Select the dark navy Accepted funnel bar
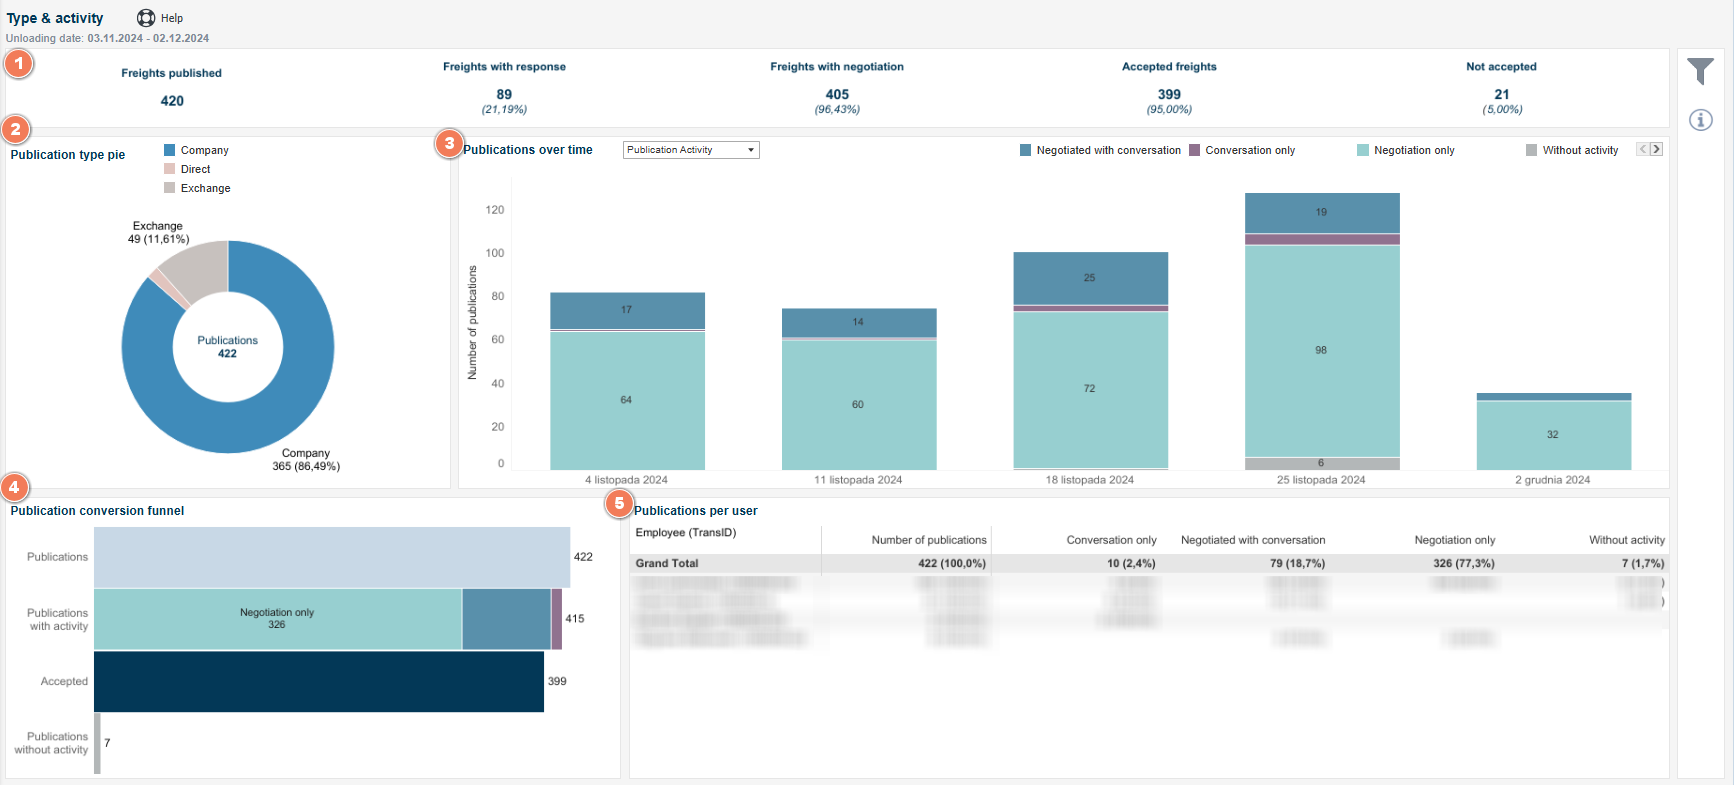 pos(319,682)
